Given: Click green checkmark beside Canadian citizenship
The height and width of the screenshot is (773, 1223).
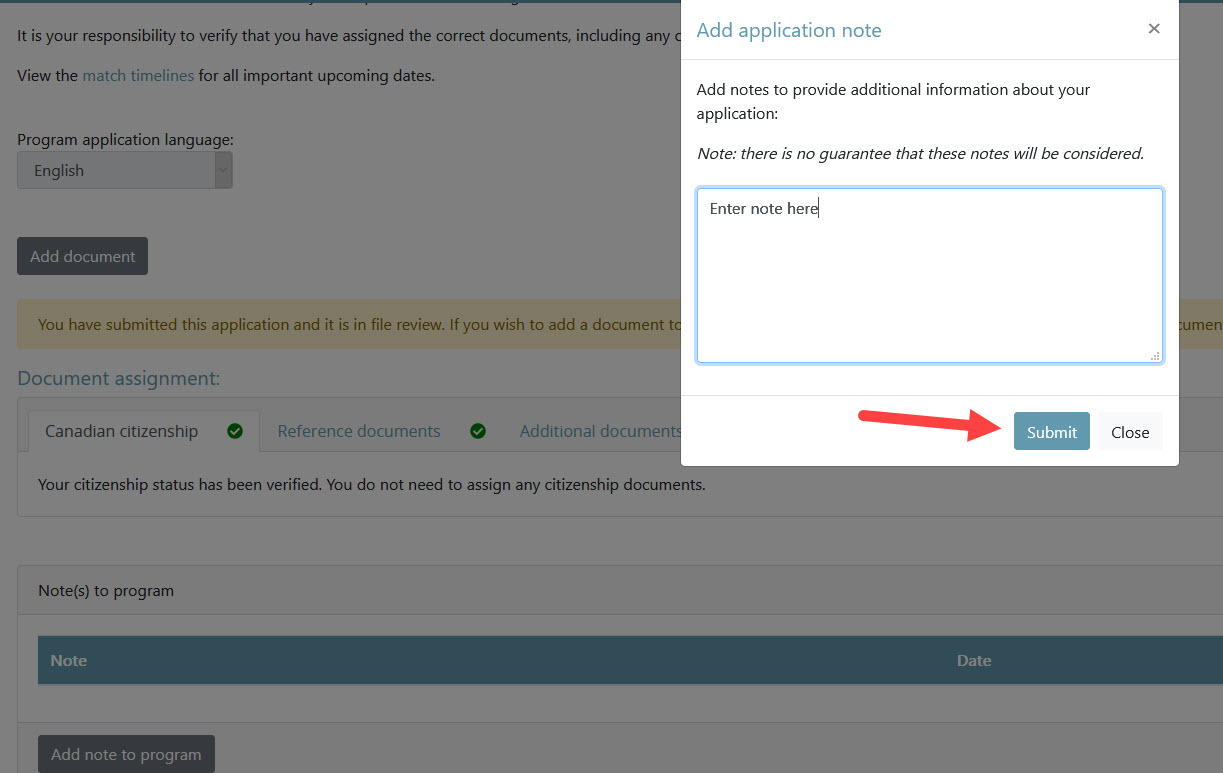Looking at the screenshot, I should 235,431.
